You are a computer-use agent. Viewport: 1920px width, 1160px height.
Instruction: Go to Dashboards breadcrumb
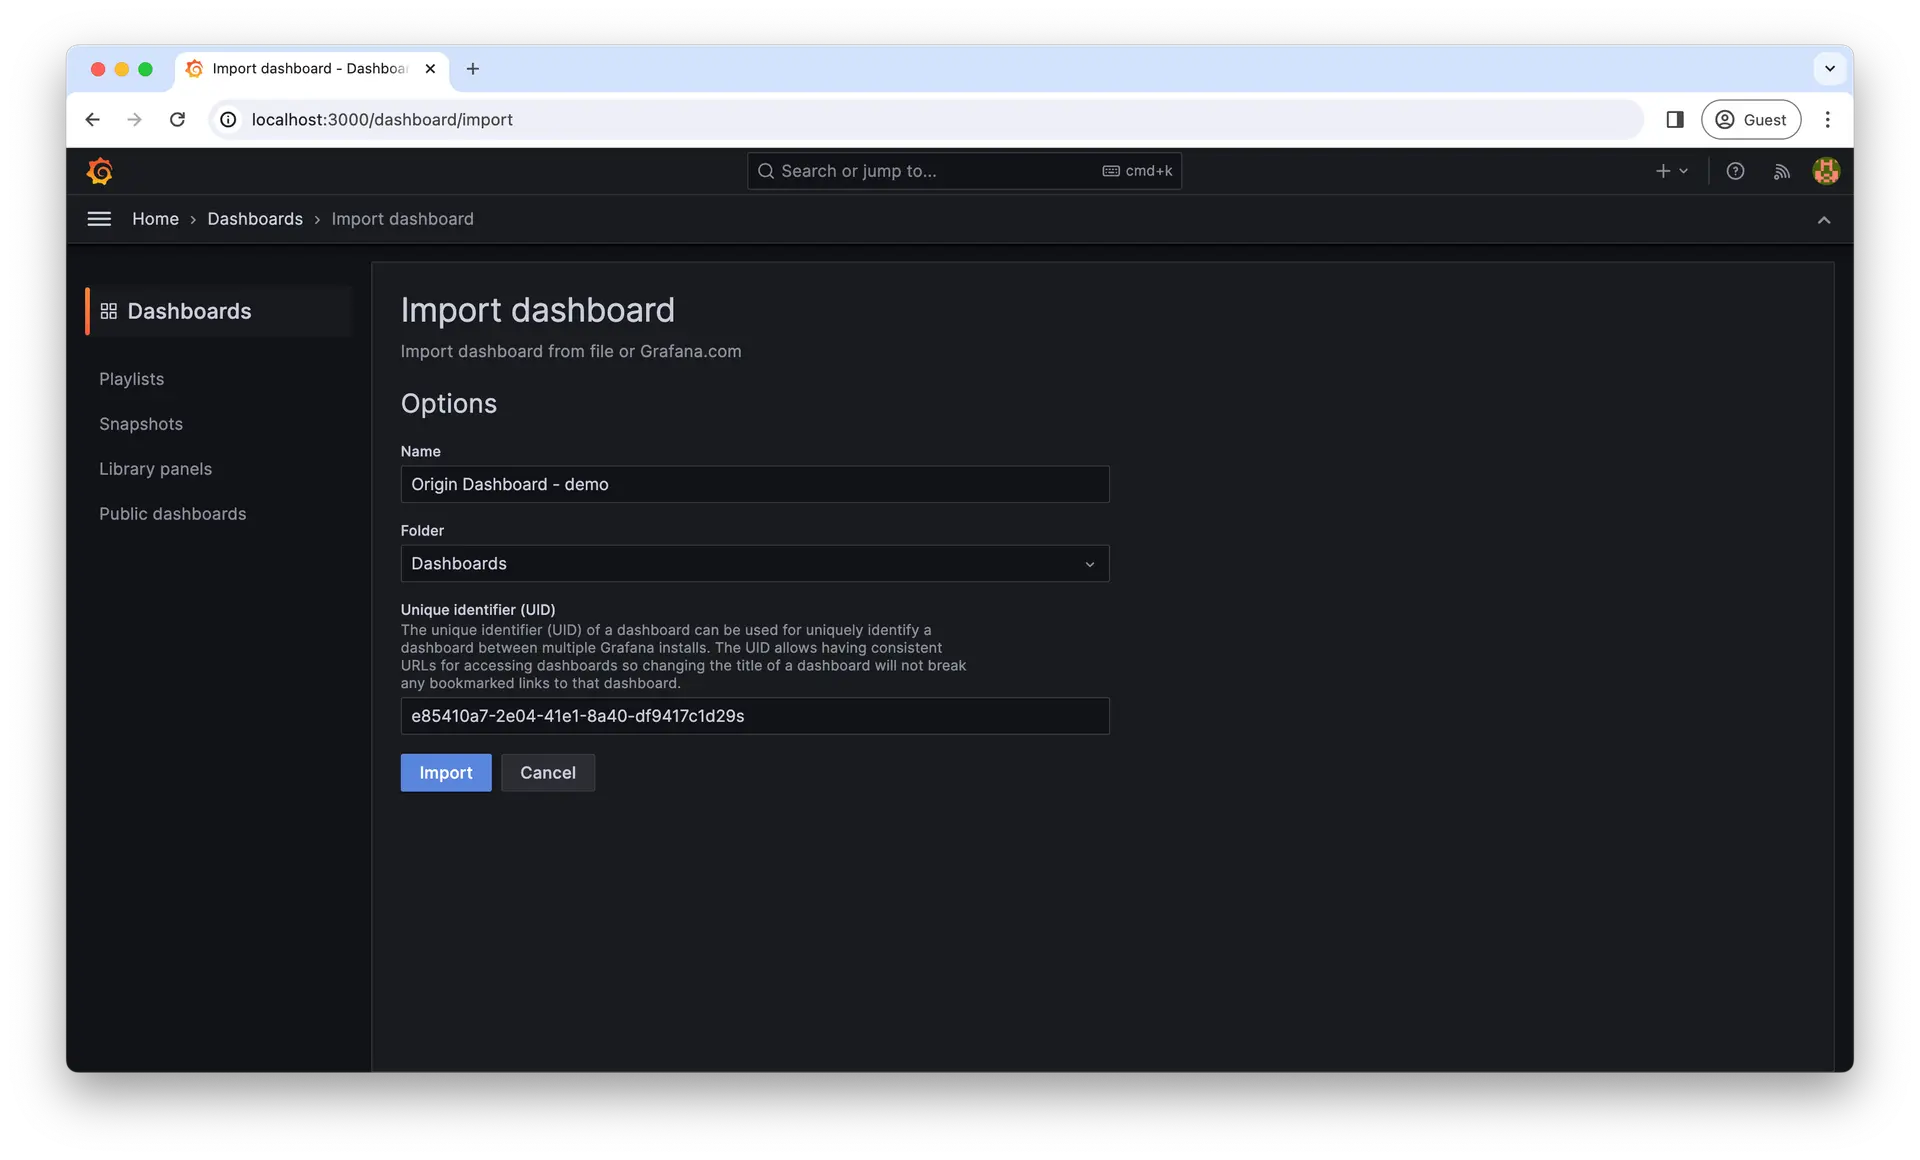255,219
